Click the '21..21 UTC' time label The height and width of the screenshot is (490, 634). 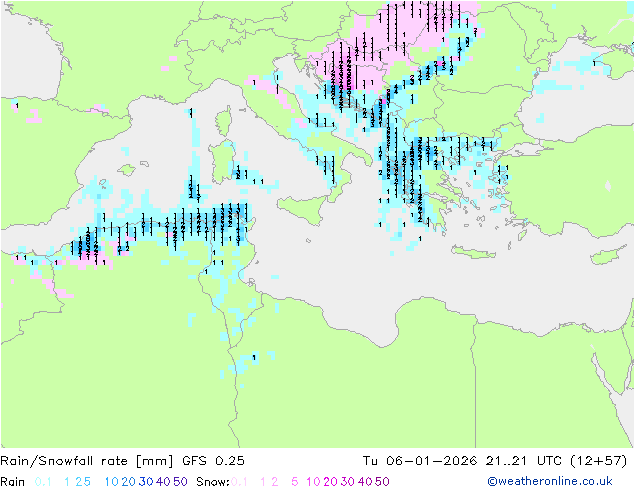pyautogui.click(x=523, y=461)
